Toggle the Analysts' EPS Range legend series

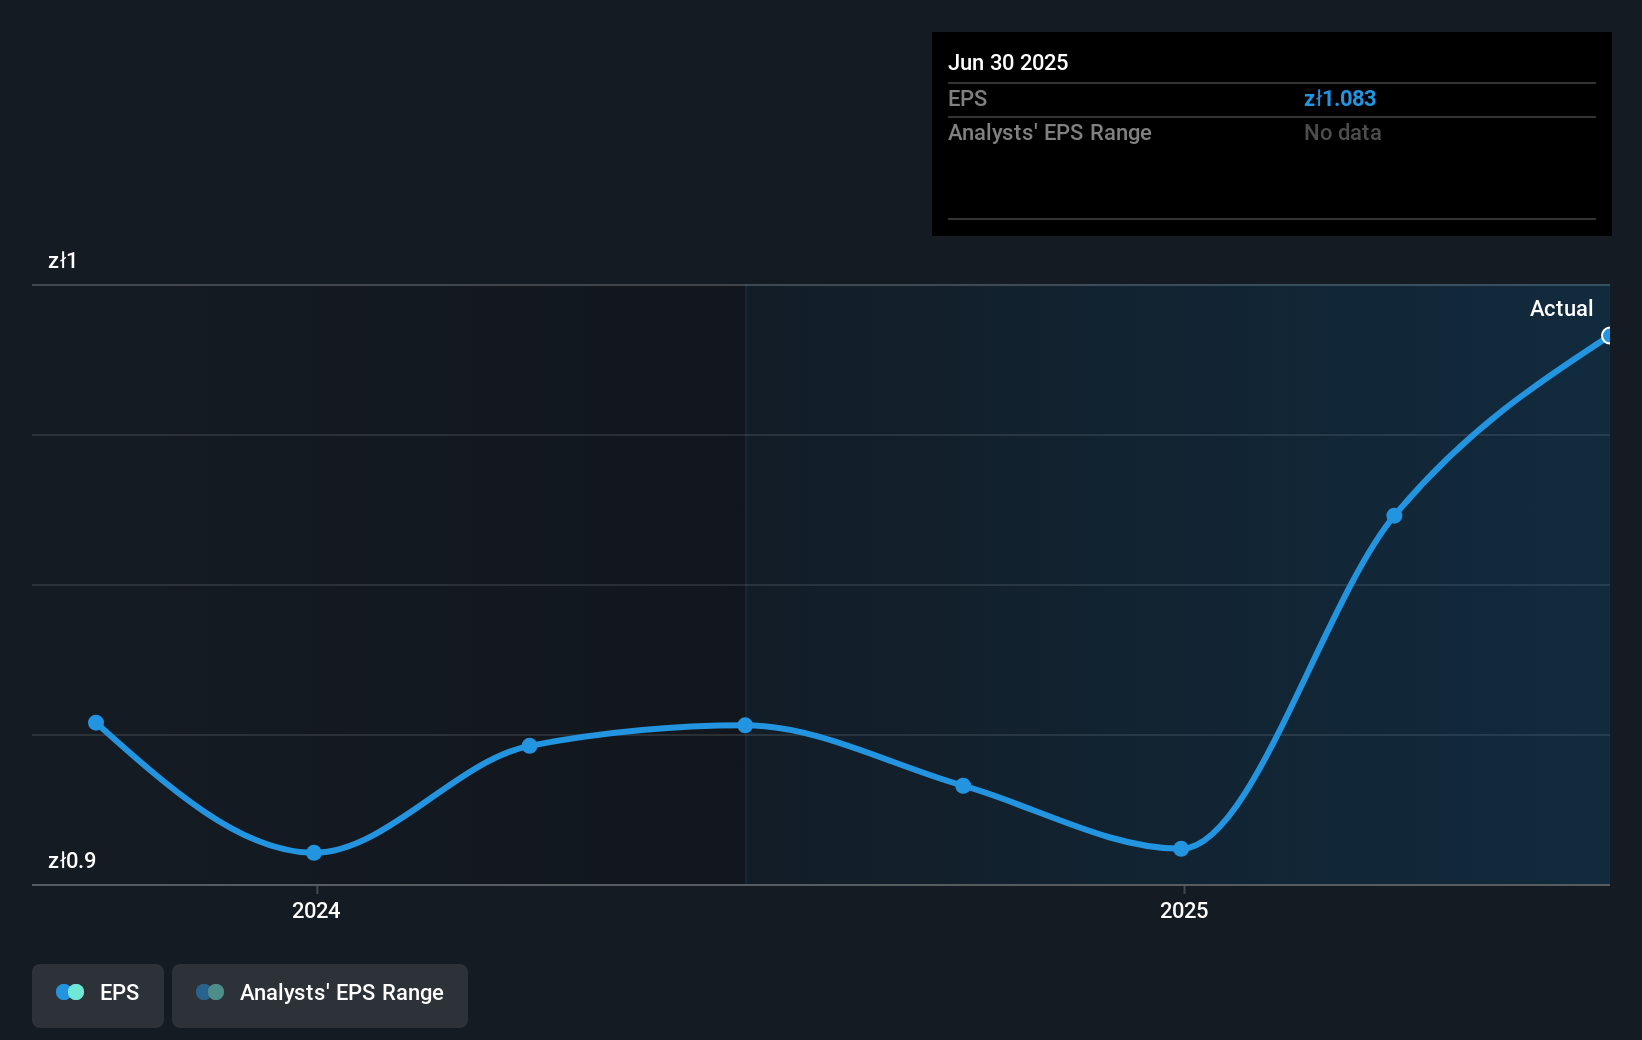[x=320, y=995]
